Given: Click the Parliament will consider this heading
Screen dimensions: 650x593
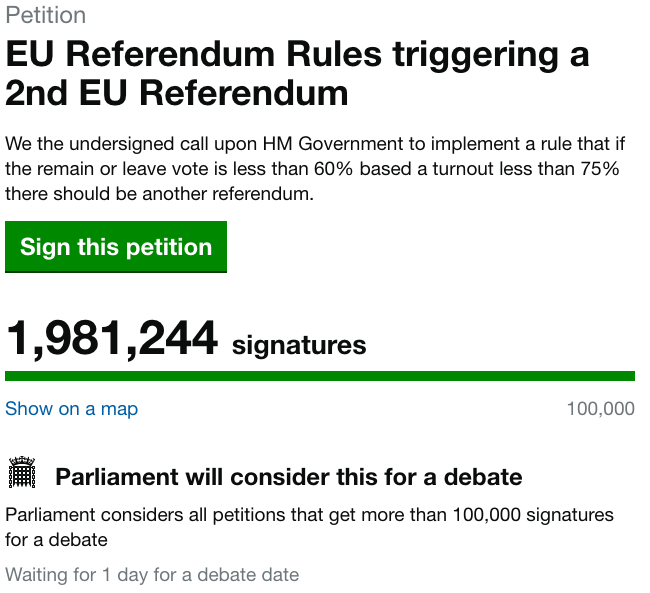Looking at the screenshot, I should [289, 477].
